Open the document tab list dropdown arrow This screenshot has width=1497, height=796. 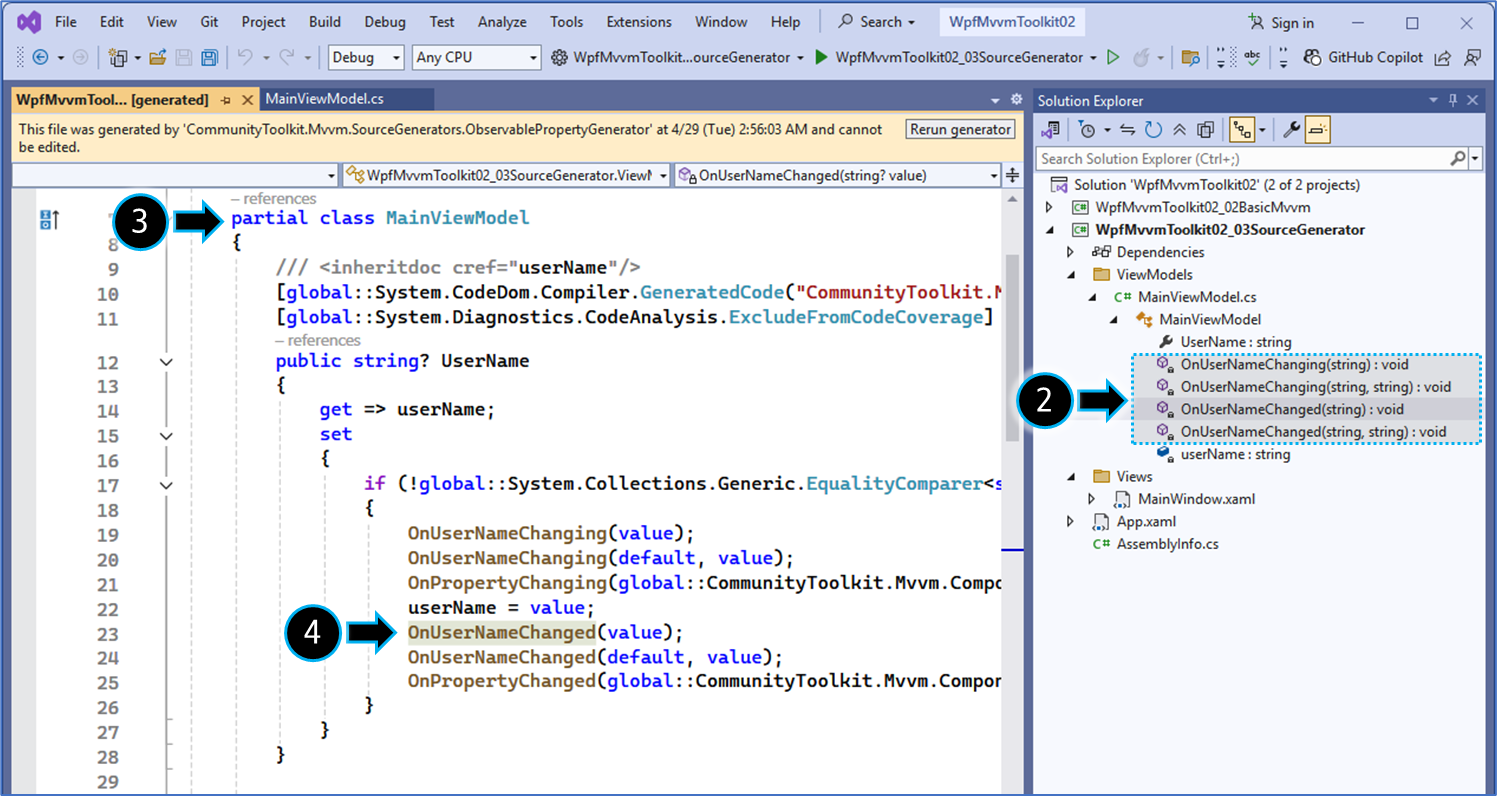(x=995, y=101)
